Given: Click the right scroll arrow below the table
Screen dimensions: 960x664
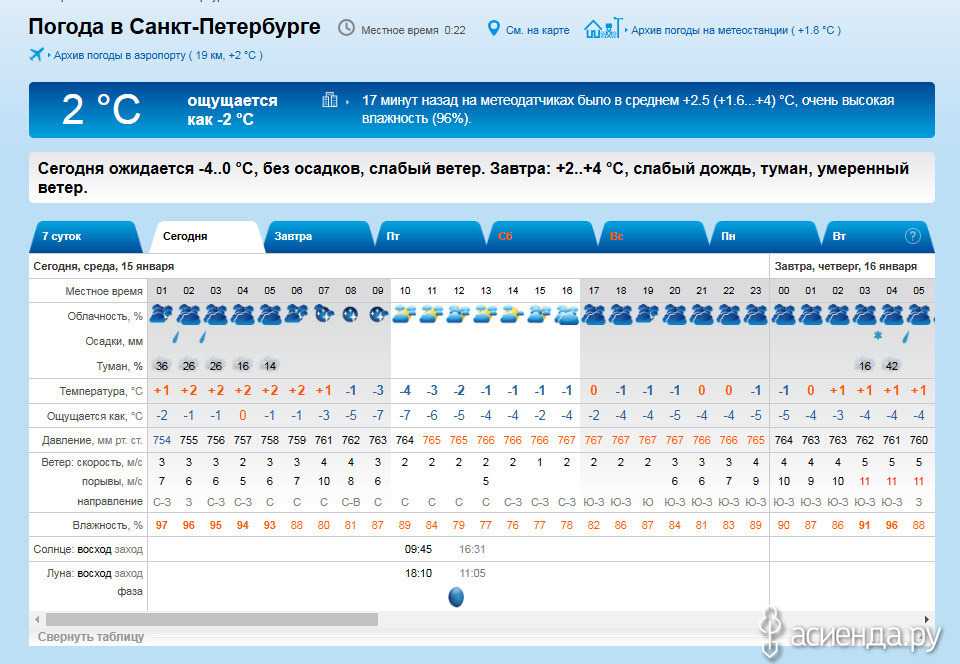Looking at the screenshot, I should (927, 619).
